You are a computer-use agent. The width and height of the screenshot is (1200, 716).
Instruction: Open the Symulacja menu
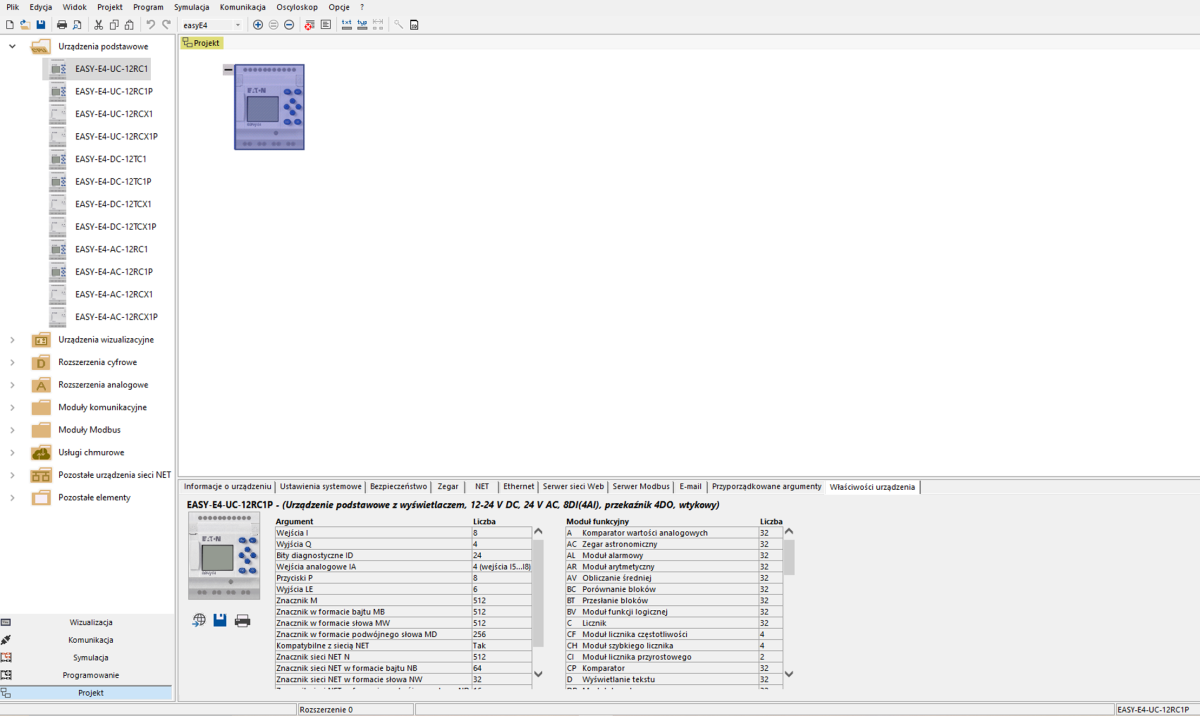click(191, 7)
